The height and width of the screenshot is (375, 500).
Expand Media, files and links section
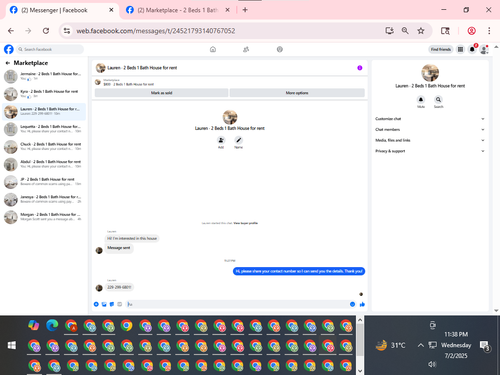coord(430,140)
